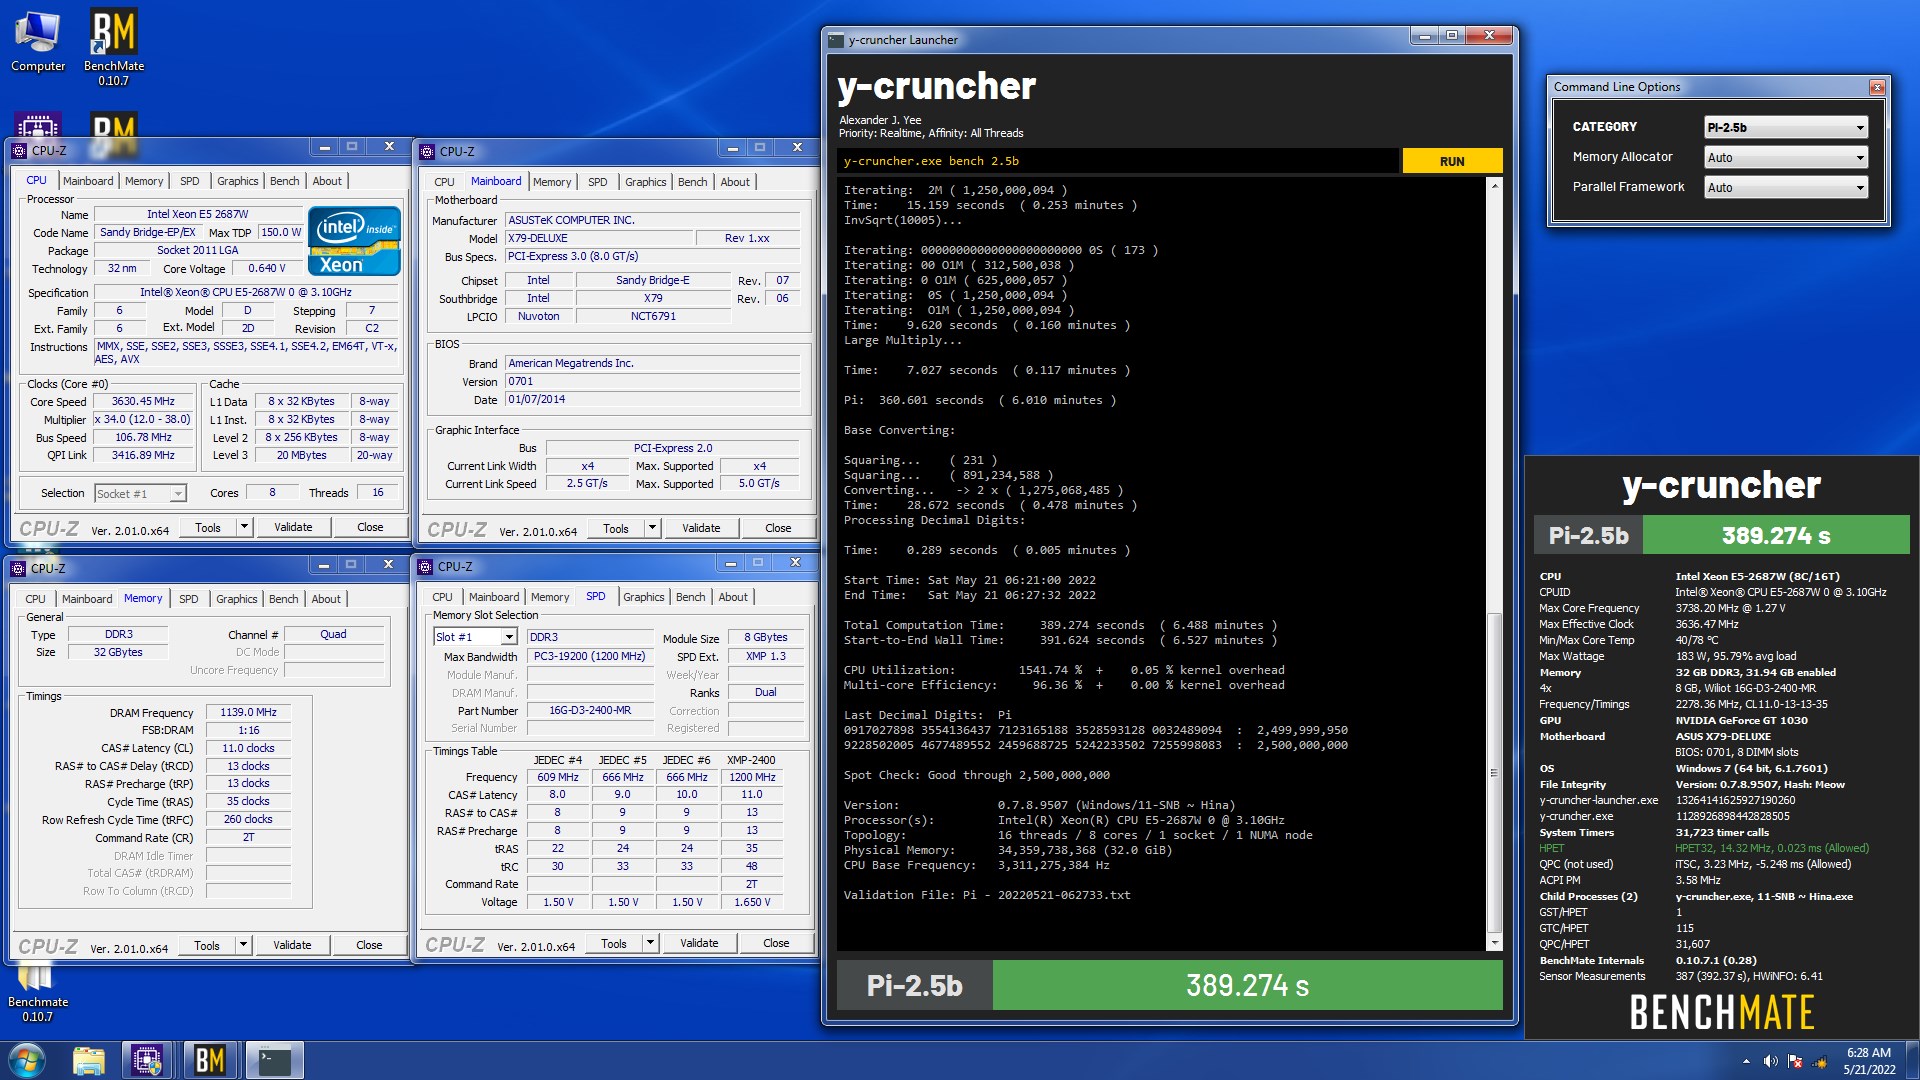
Task: Click the XMP-2400 timings column header
Action: 751,760
